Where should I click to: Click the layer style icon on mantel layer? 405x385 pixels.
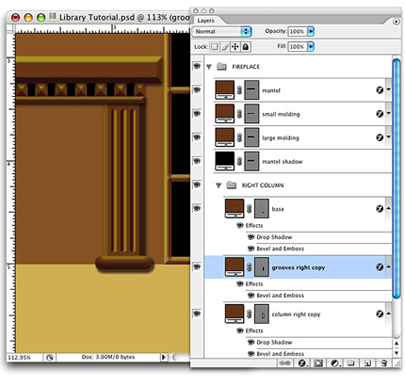pyautogui.click(x=380, y=90)
